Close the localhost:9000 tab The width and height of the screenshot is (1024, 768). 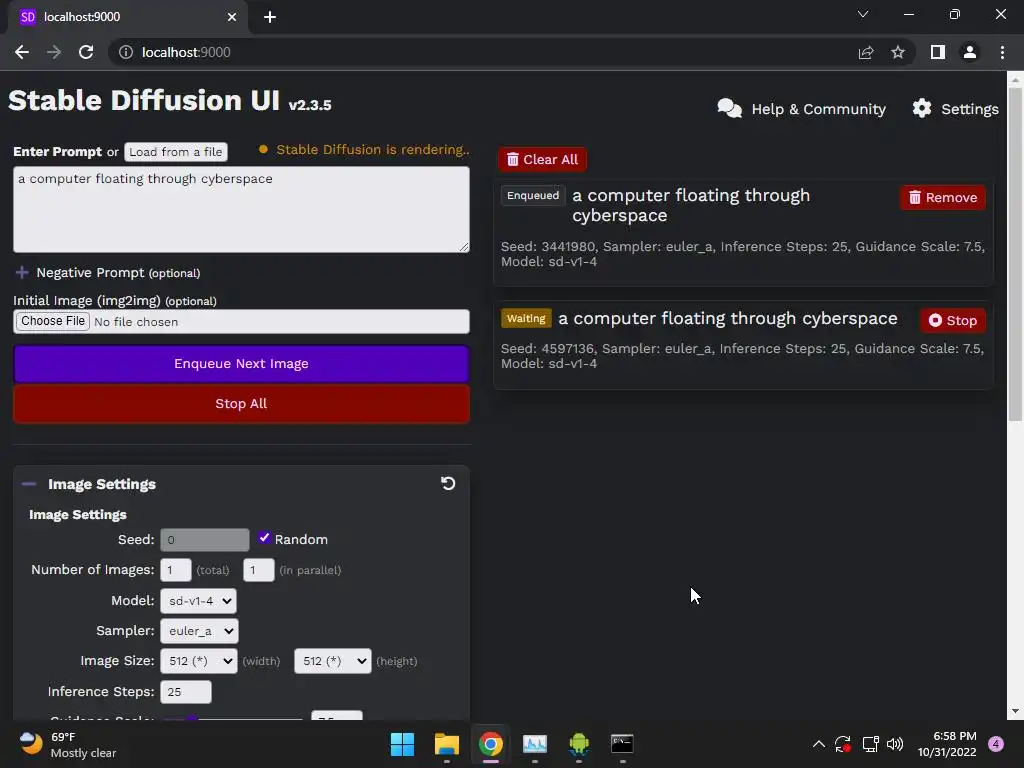(232, 17)
